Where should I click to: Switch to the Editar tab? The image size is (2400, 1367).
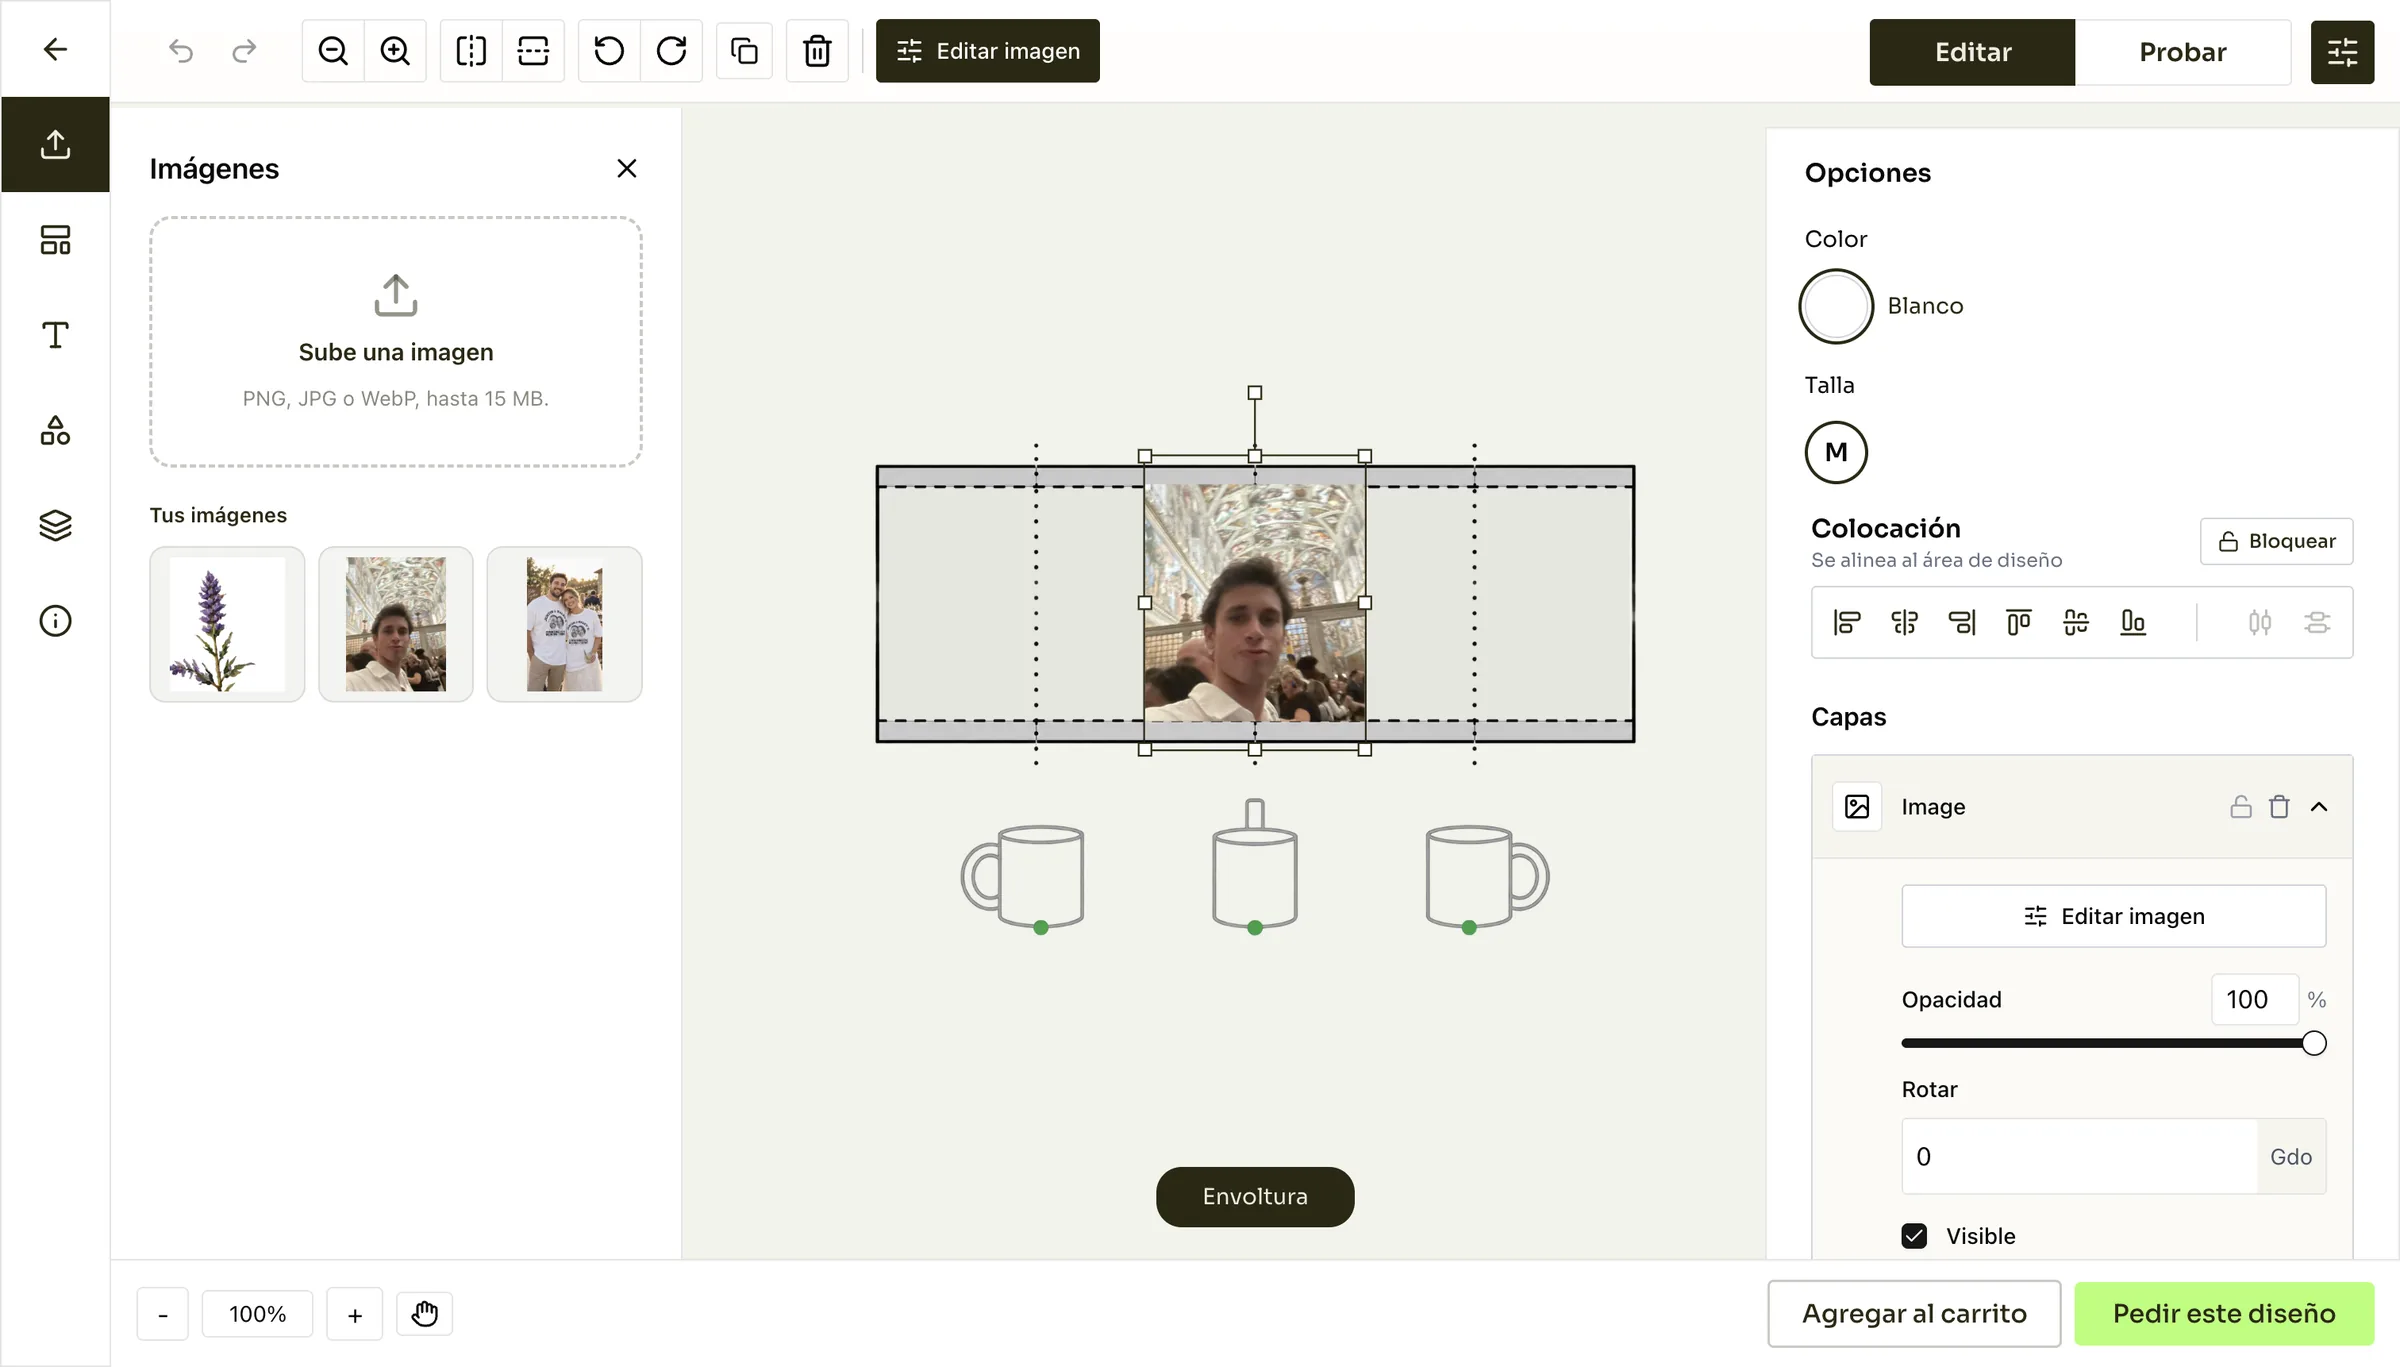pos(1972,52)
